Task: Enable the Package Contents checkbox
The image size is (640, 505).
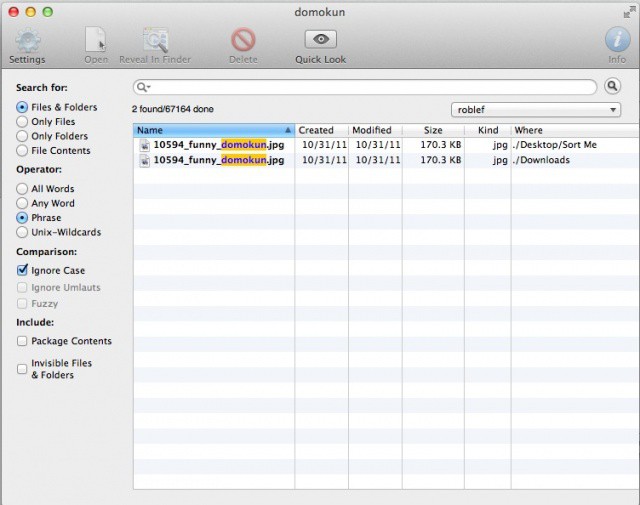Action: 23,341
